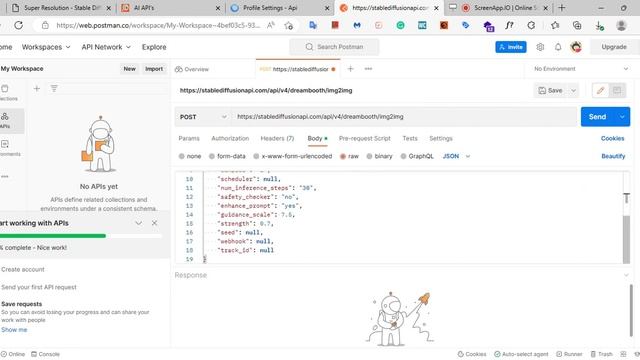Open Cookies in bottom status bar

click(x=472, y=354)
